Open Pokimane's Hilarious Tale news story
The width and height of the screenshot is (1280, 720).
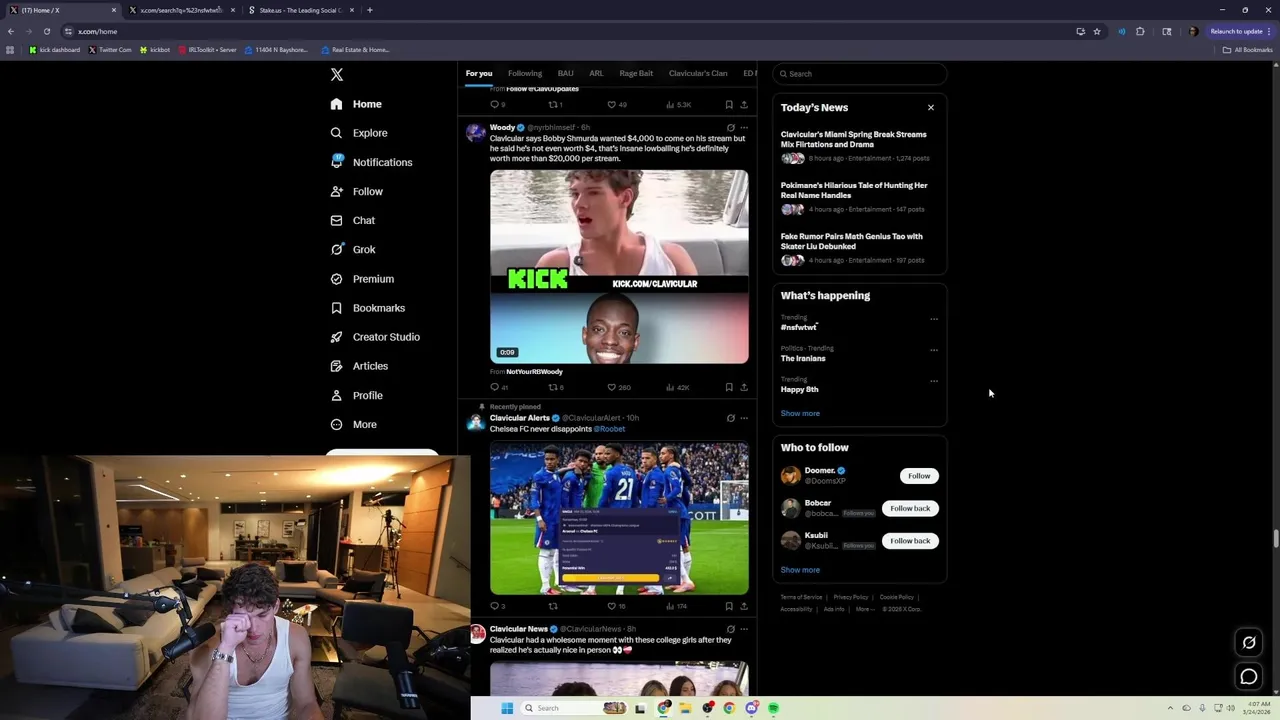[x=859, y=197]
